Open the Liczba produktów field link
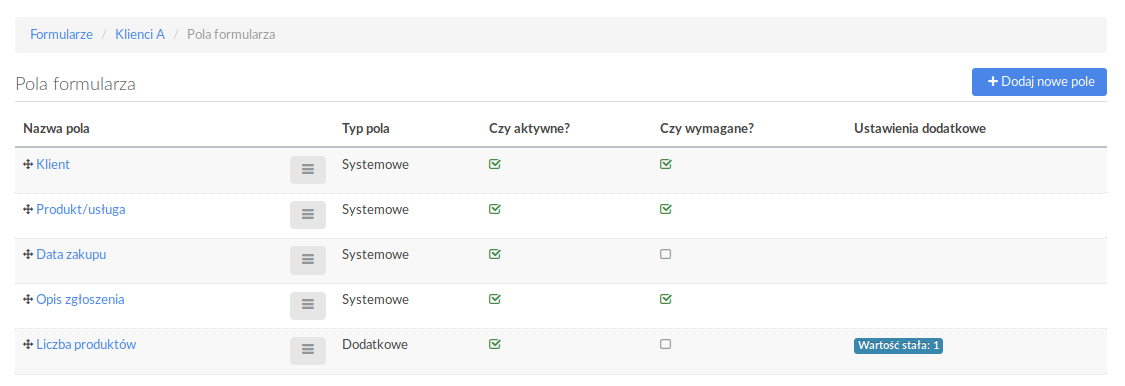 (x=86, y=344)
